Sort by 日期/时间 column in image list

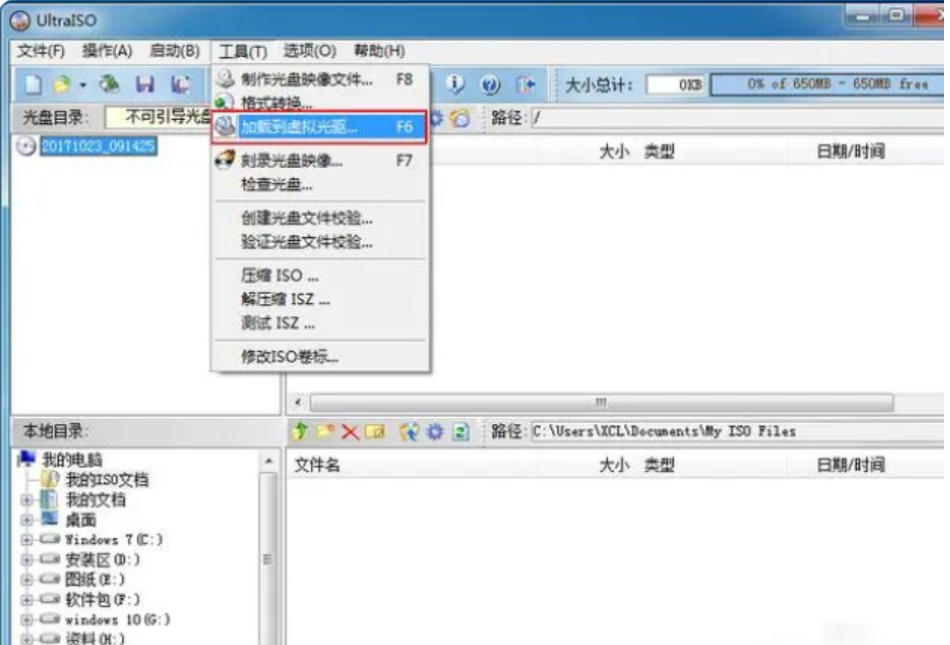(x=851, y=151)
